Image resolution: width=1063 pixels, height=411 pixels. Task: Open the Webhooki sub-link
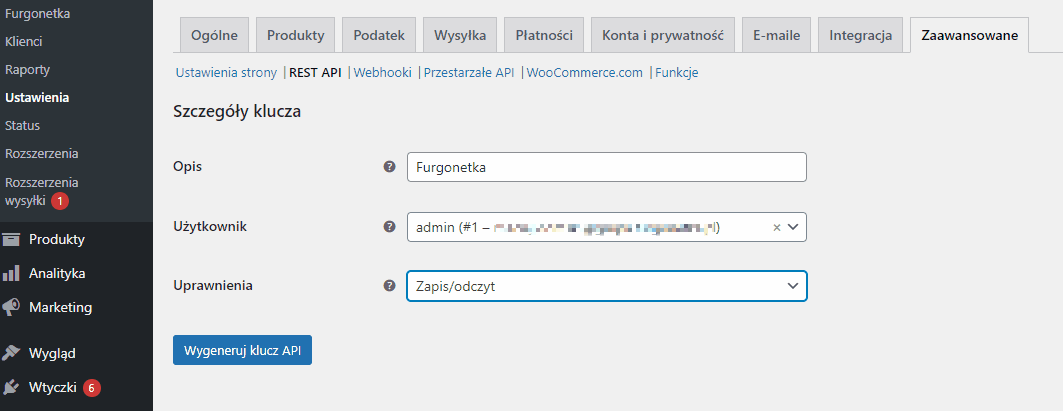point(383,73)
